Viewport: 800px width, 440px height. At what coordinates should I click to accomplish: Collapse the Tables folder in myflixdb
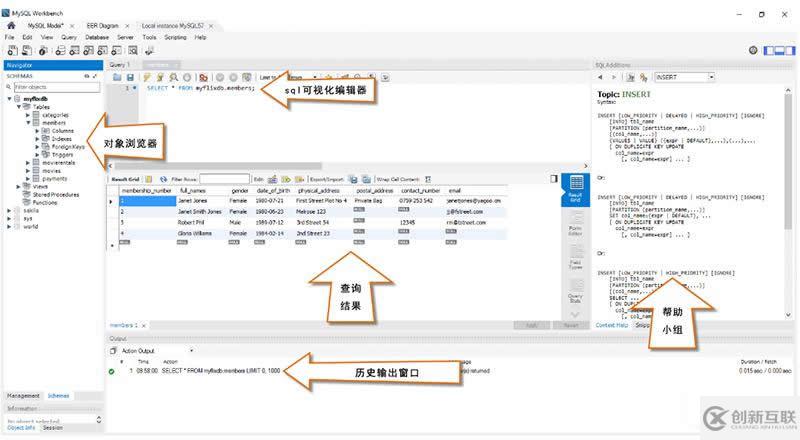click(19, 107)
